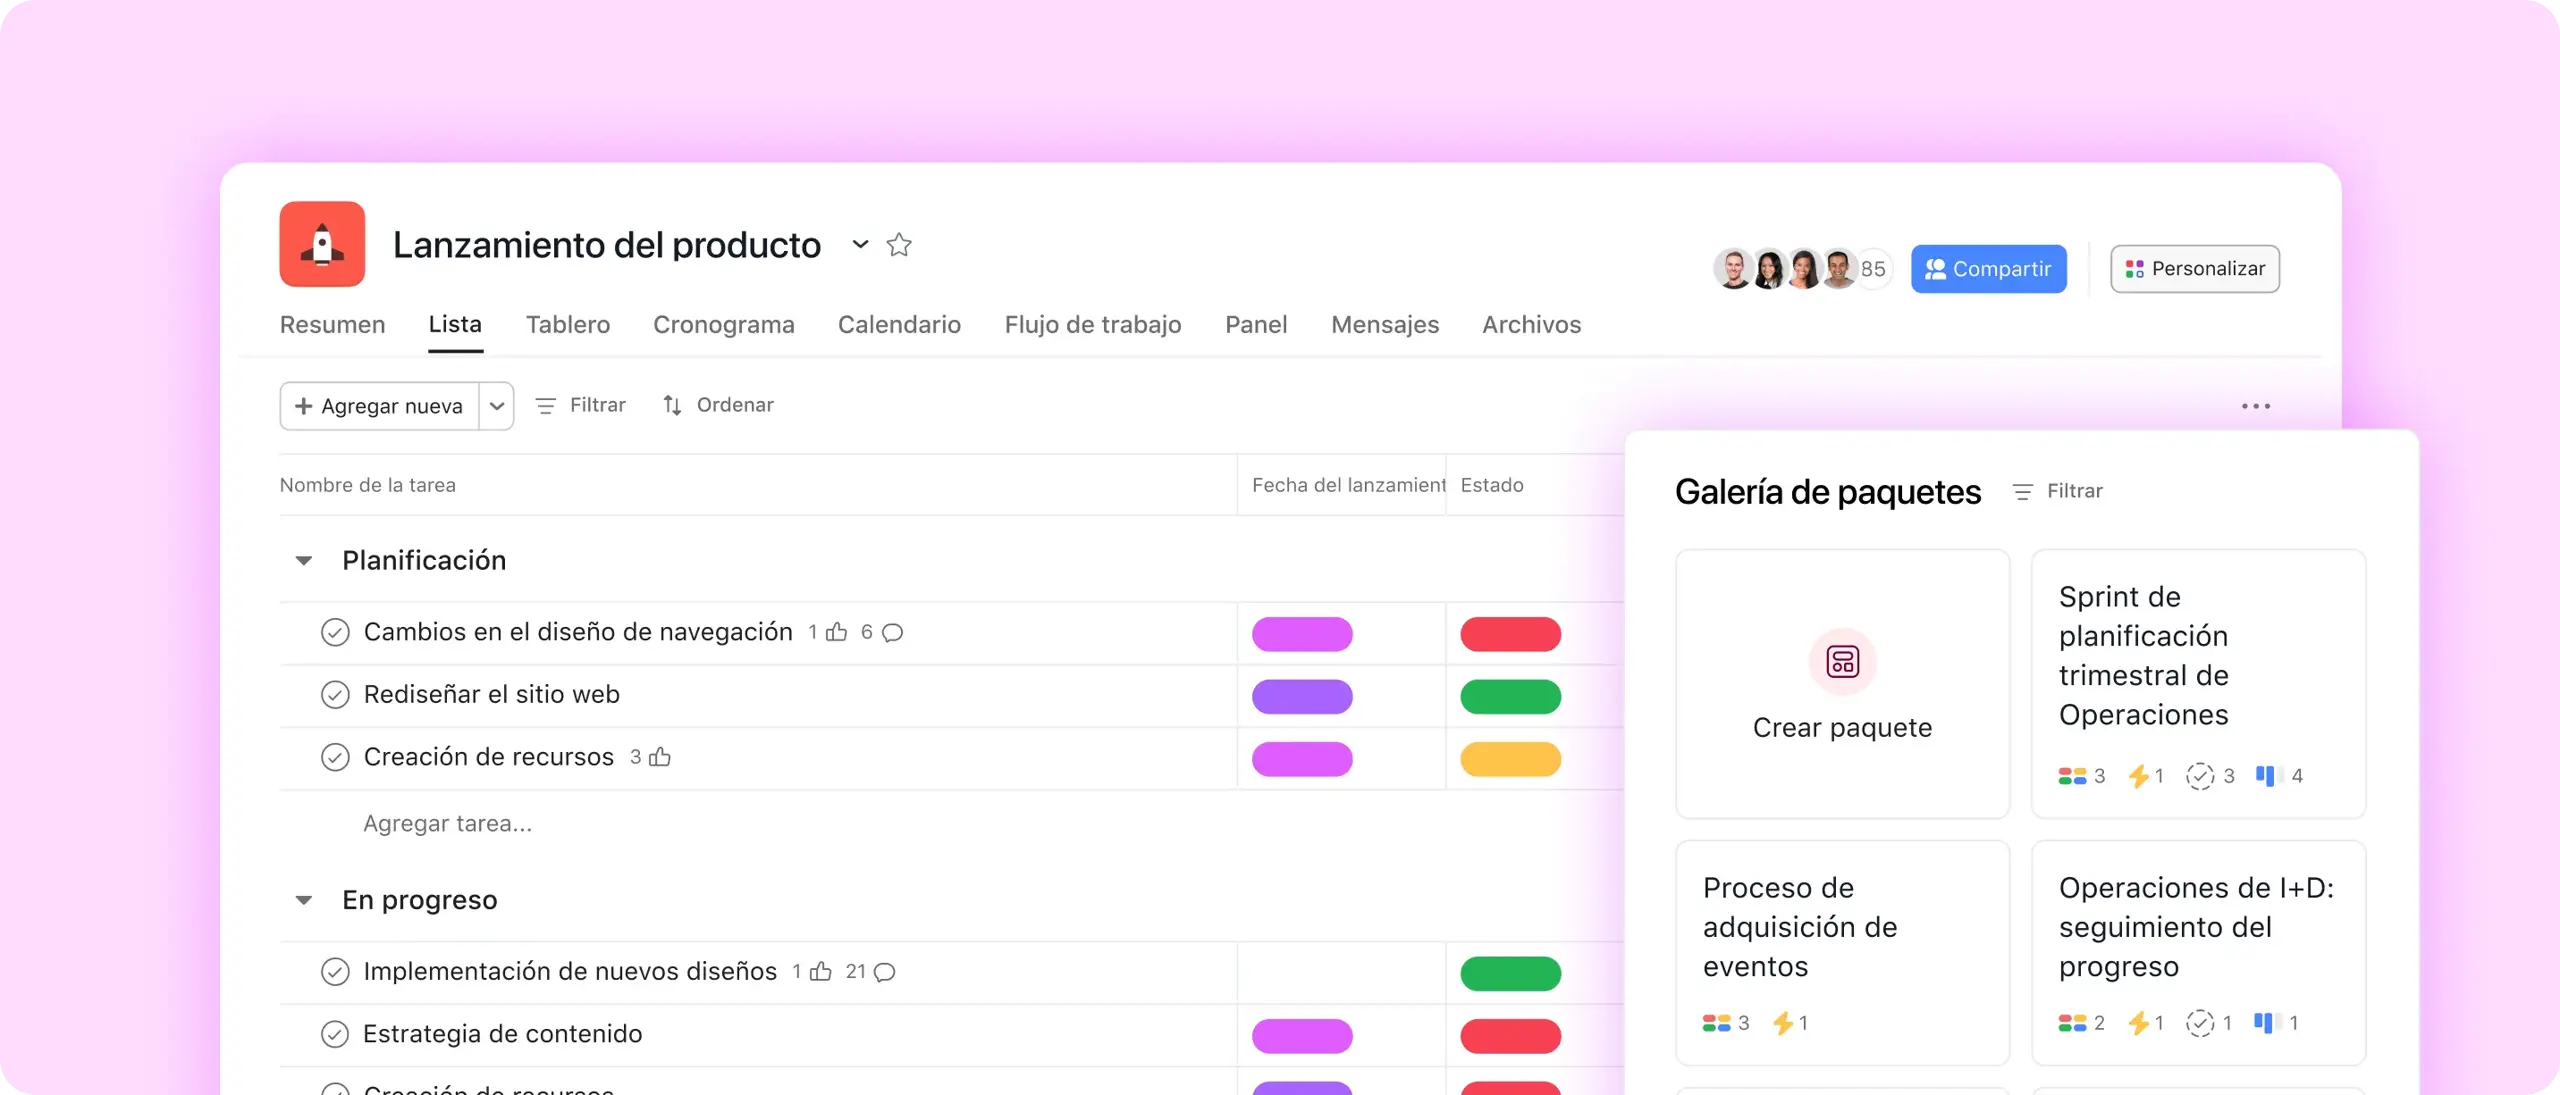Image resolution: width=2560 pixels, height=1095 pixels.
Task: Like the Cambios en el diseño de navegación task
Action: (x=837, y=631)
